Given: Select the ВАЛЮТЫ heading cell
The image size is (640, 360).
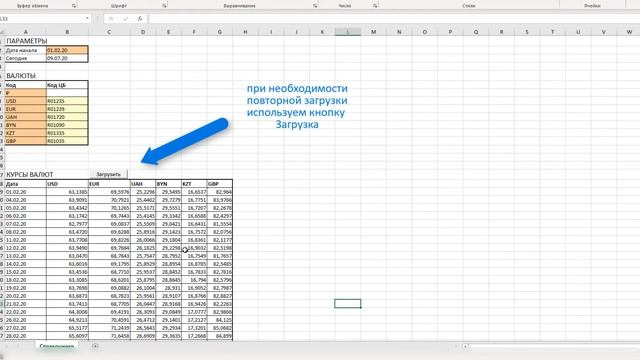Looking at the screenshot, I should click(26, 76).
